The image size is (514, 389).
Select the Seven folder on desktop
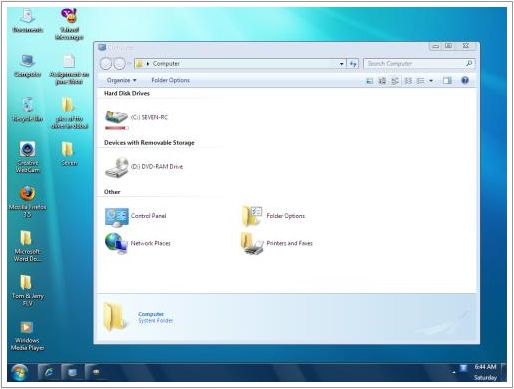pyautogui.click(x=69, y=153)
